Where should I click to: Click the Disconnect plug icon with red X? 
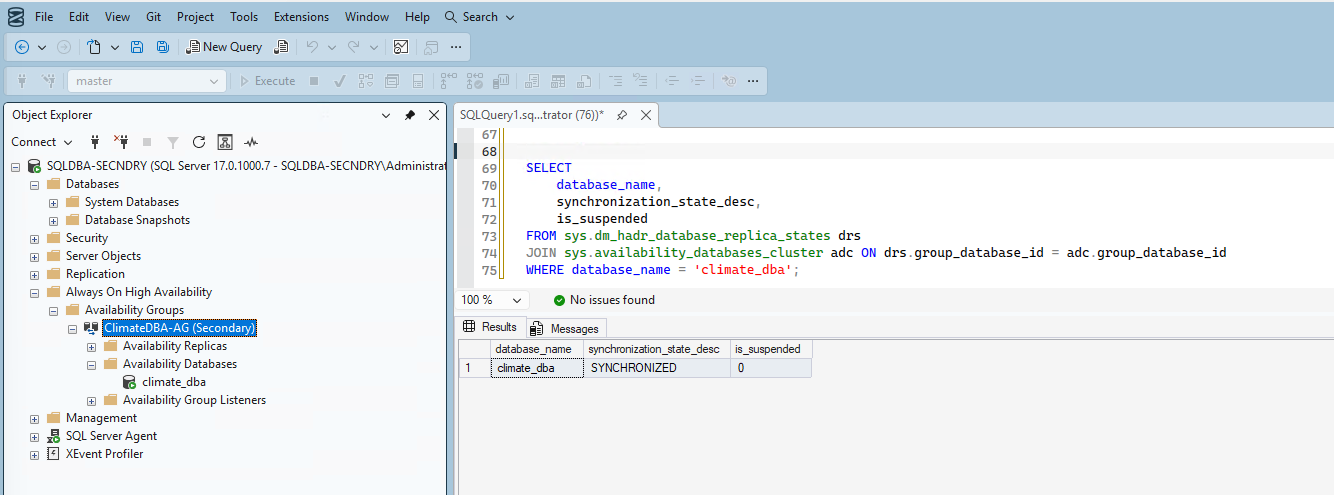pos(121,142)
